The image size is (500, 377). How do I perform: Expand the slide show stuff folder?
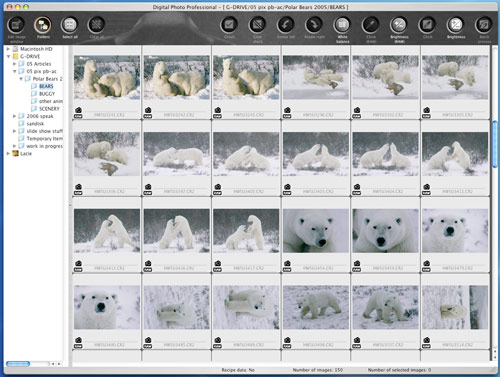coord(14,131)
